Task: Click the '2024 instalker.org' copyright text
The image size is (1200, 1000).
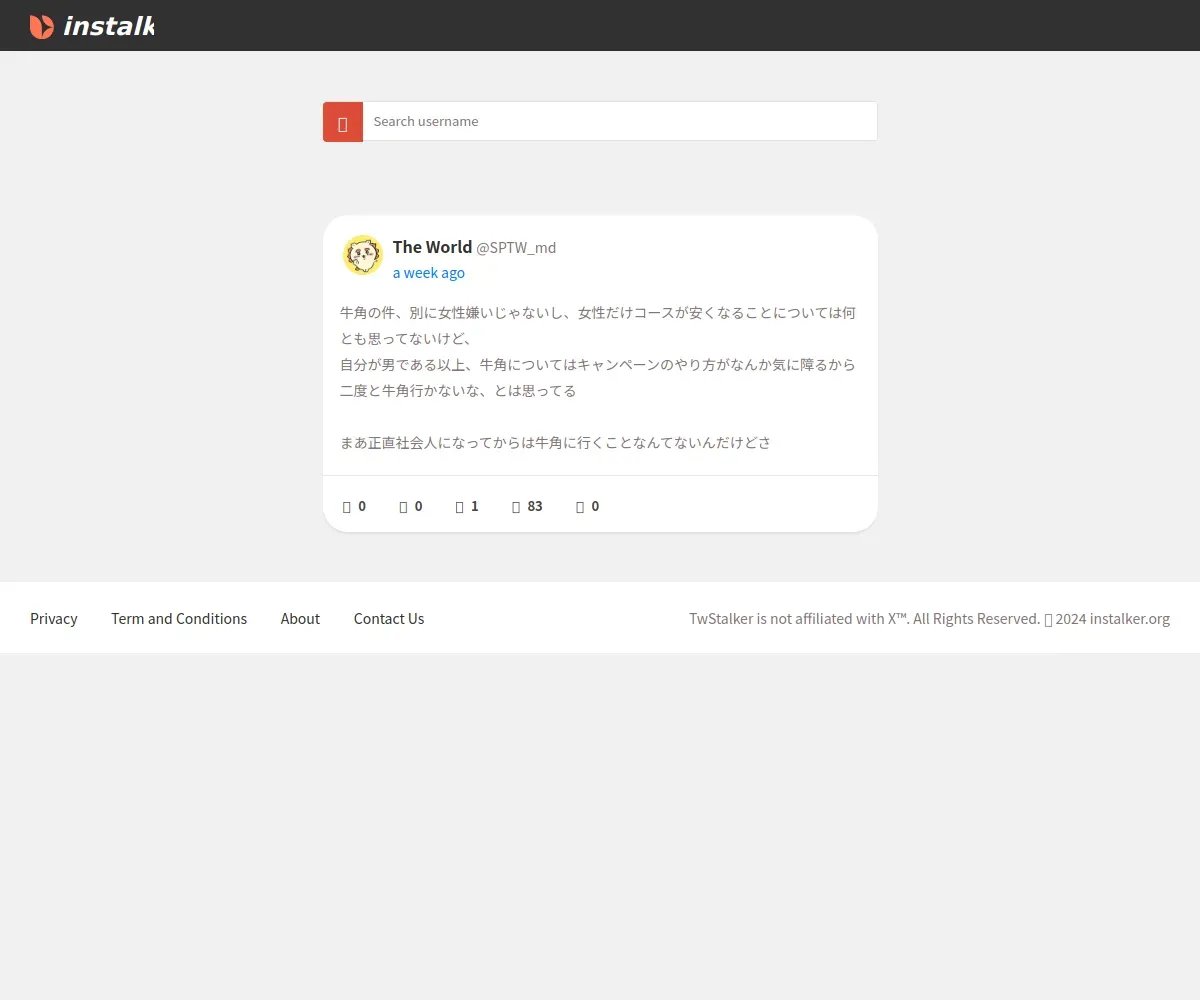Action: click(1112, 619)
